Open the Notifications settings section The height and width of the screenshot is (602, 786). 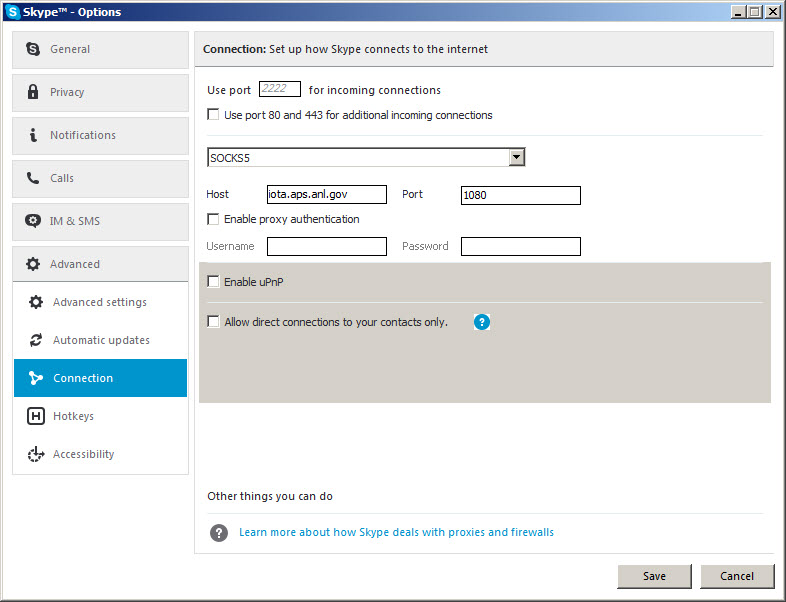100,136
